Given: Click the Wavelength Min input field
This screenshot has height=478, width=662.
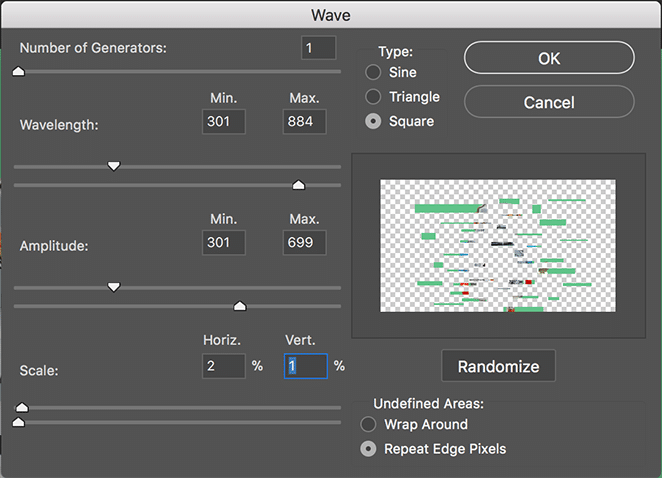Looking at the screenshot, I should (223, 122).
